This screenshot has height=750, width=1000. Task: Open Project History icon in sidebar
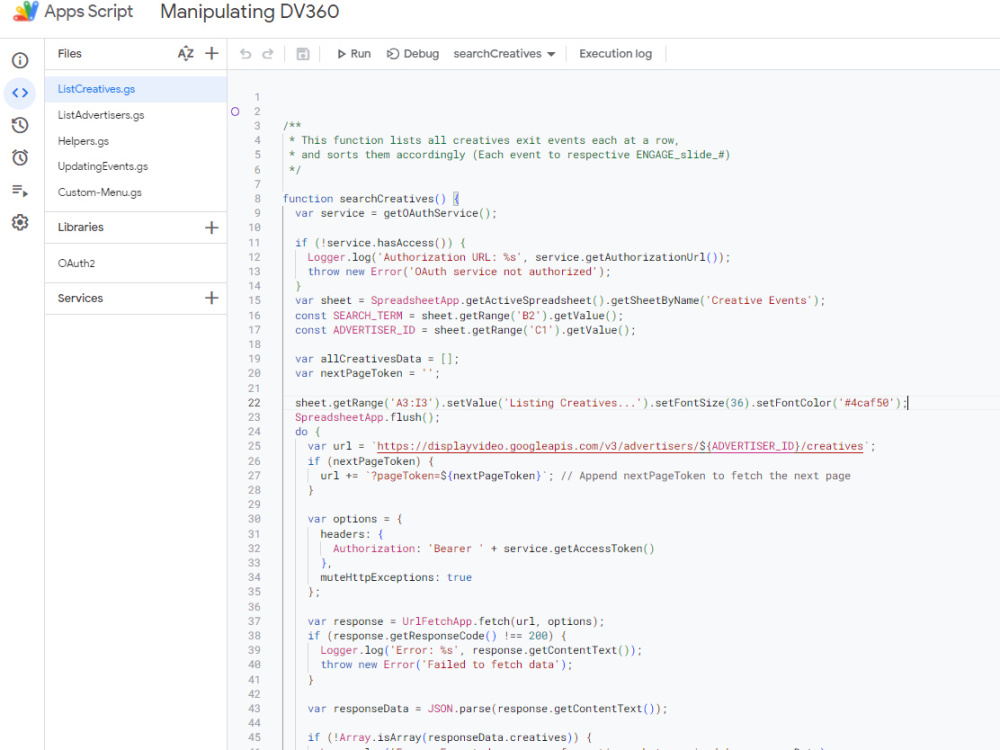20,125
